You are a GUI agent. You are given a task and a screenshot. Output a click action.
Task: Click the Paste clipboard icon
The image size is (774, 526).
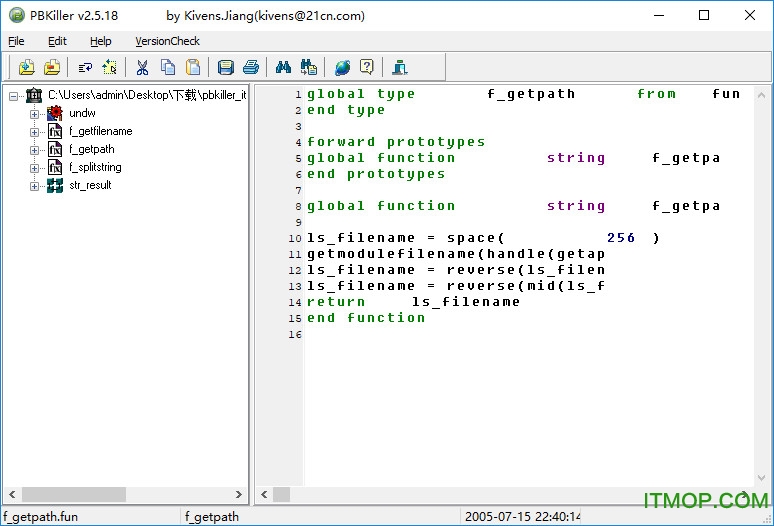coord(193,67)
